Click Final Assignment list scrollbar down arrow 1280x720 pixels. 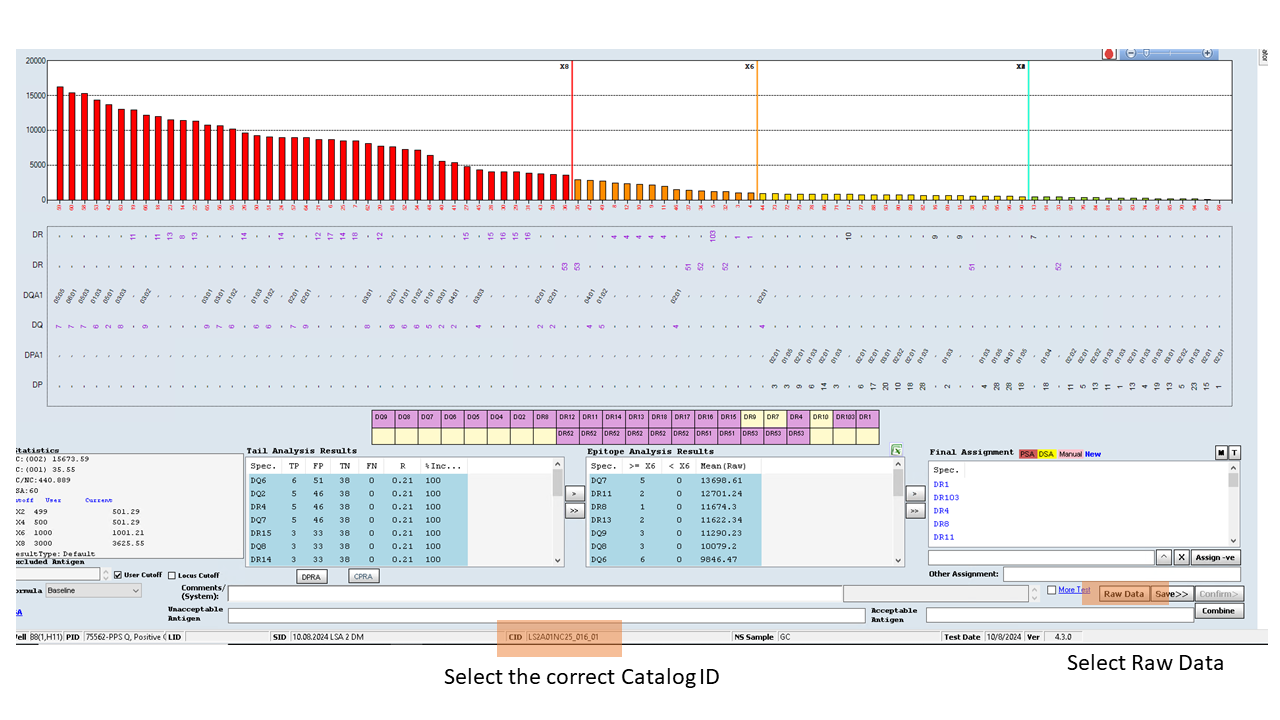1233,539
